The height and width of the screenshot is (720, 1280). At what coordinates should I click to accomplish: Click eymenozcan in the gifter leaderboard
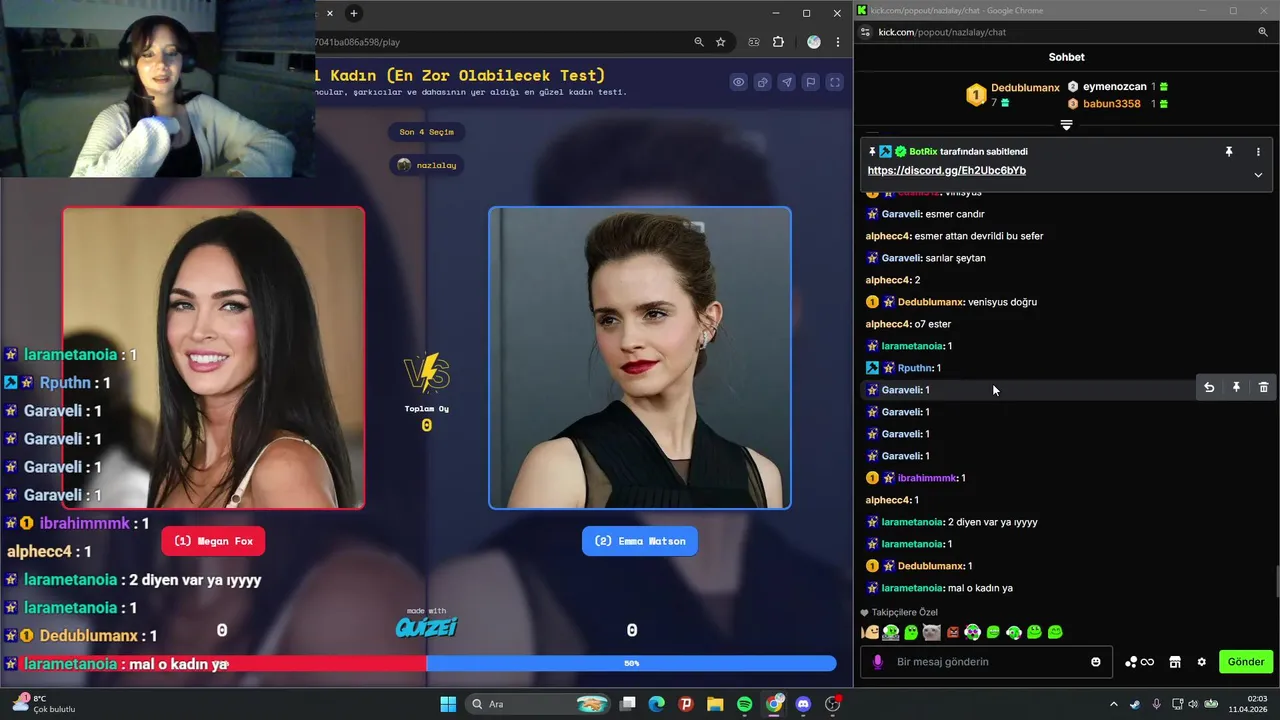coord(1114,87)
